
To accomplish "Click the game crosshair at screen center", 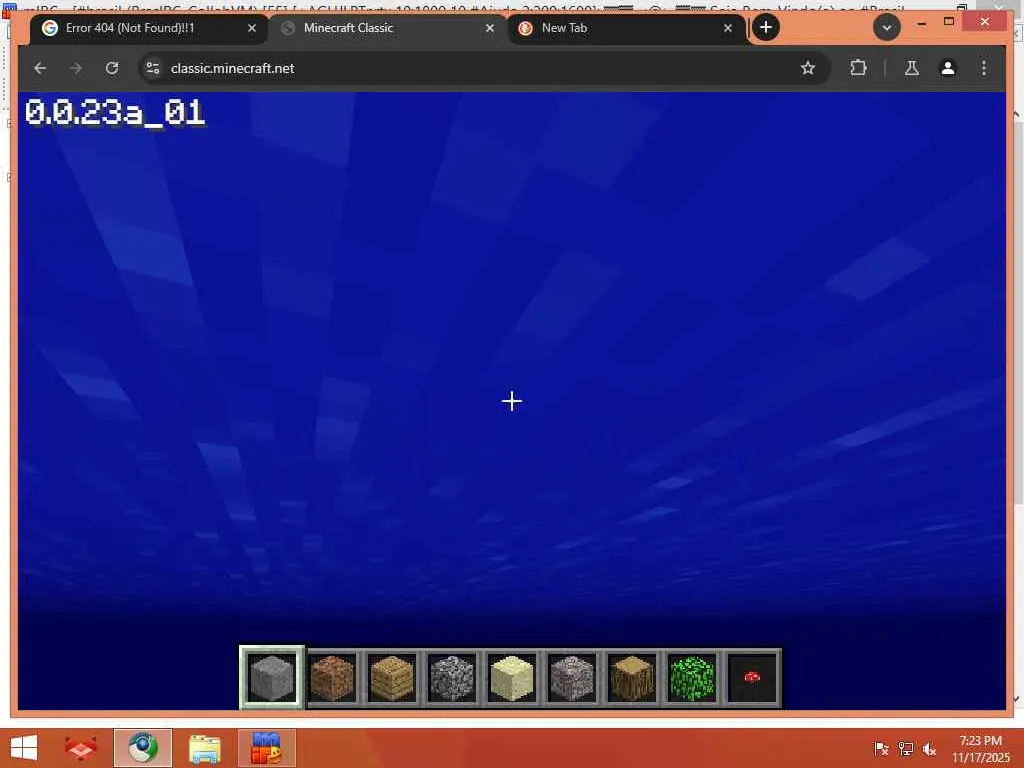I will (512, 401).
